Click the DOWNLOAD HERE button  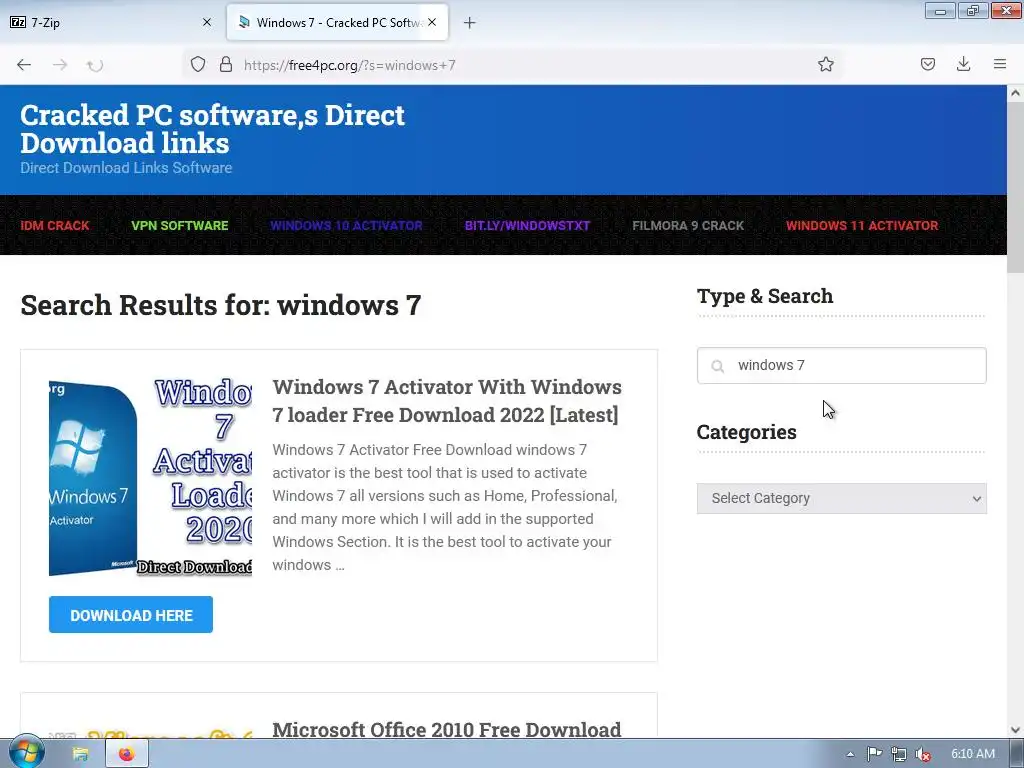pos(131,615)
